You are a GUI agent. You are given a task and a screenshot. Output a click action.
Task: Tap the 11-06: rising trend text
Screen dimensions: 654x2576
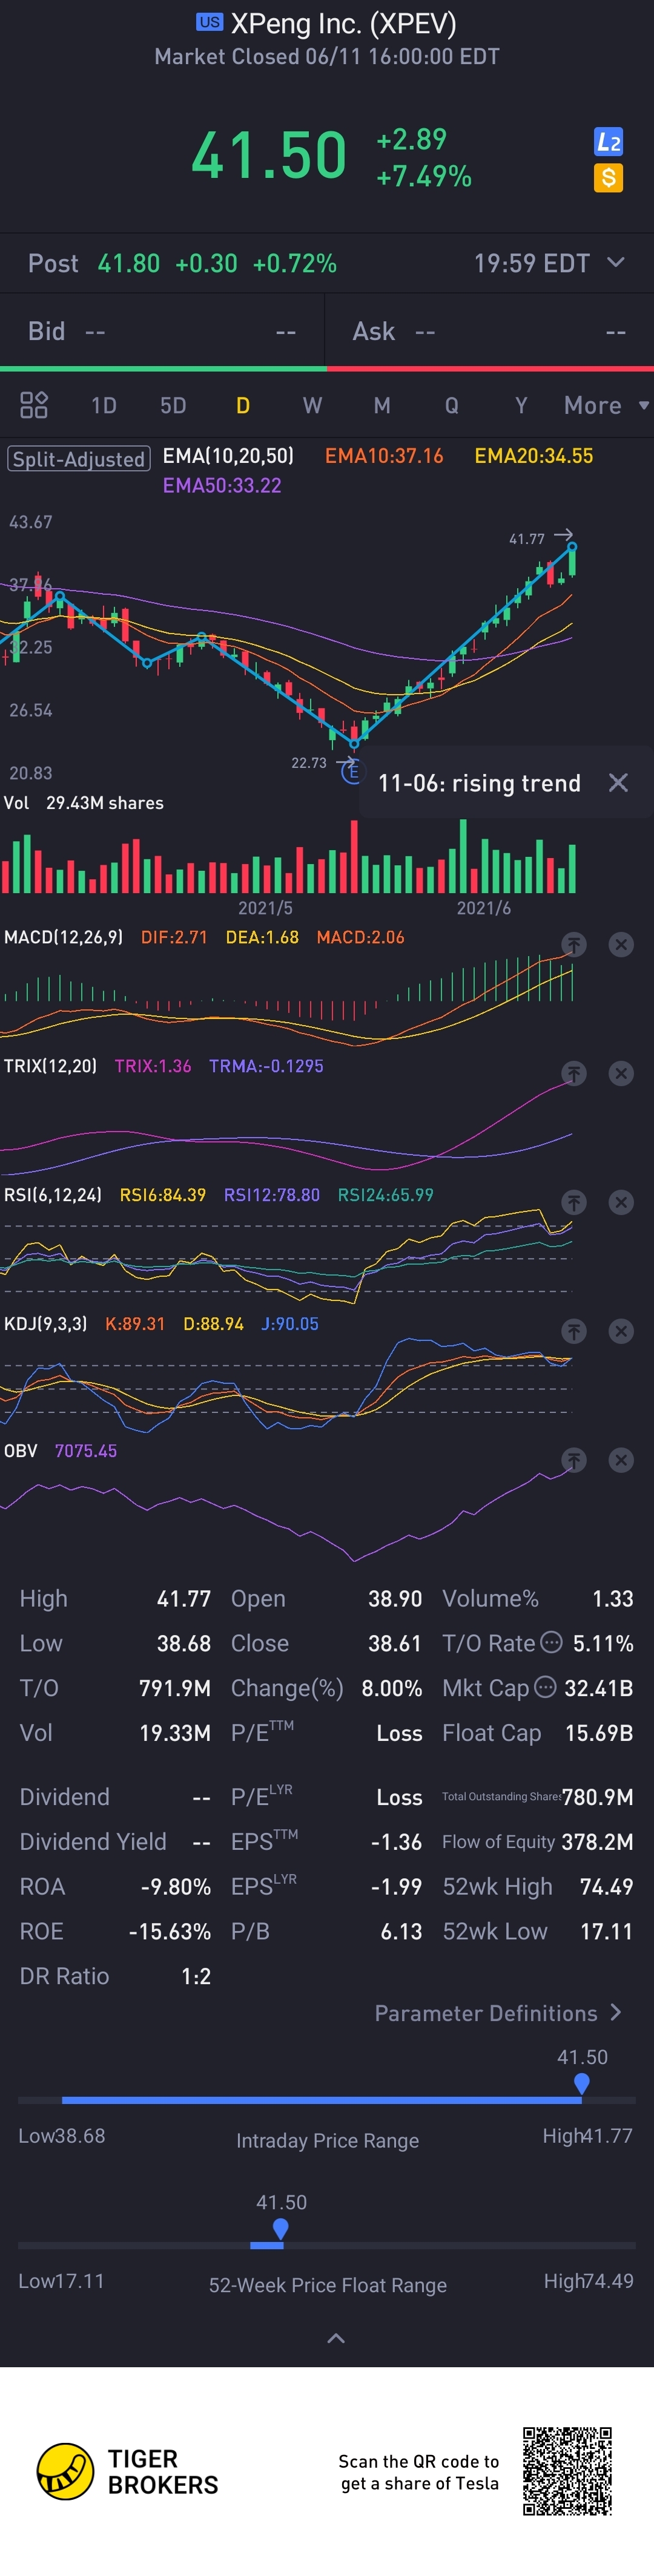[479, 783]
